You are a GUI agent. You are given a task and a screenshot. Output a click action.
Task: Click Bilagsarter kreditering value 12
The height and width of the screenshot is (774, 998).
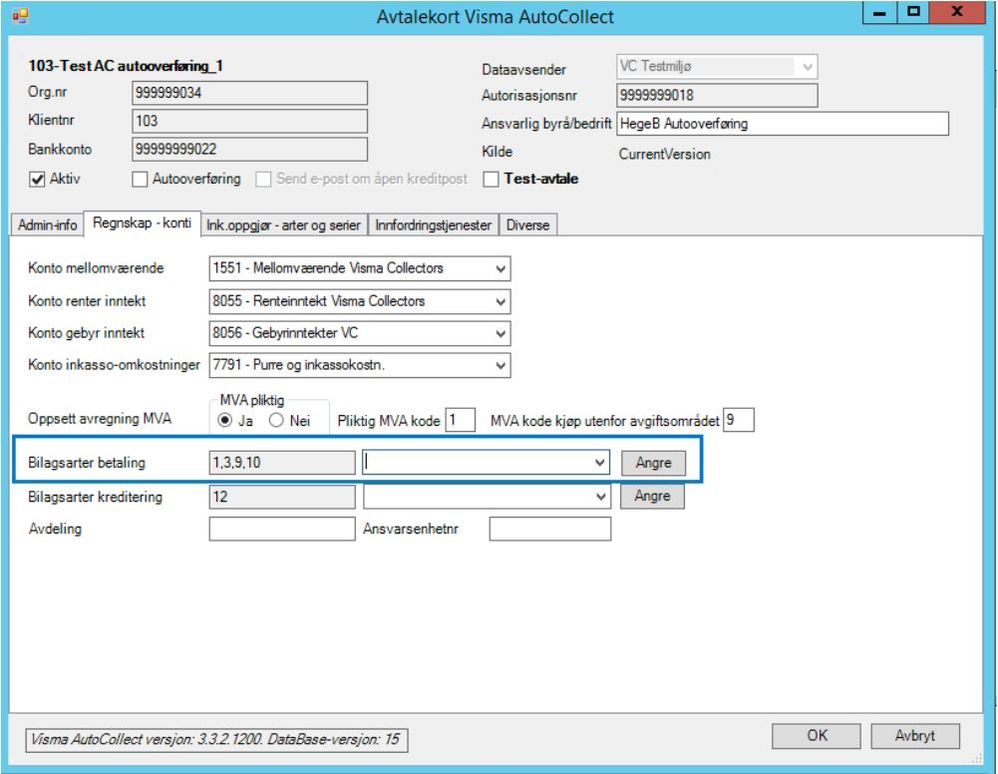point(282,496)
